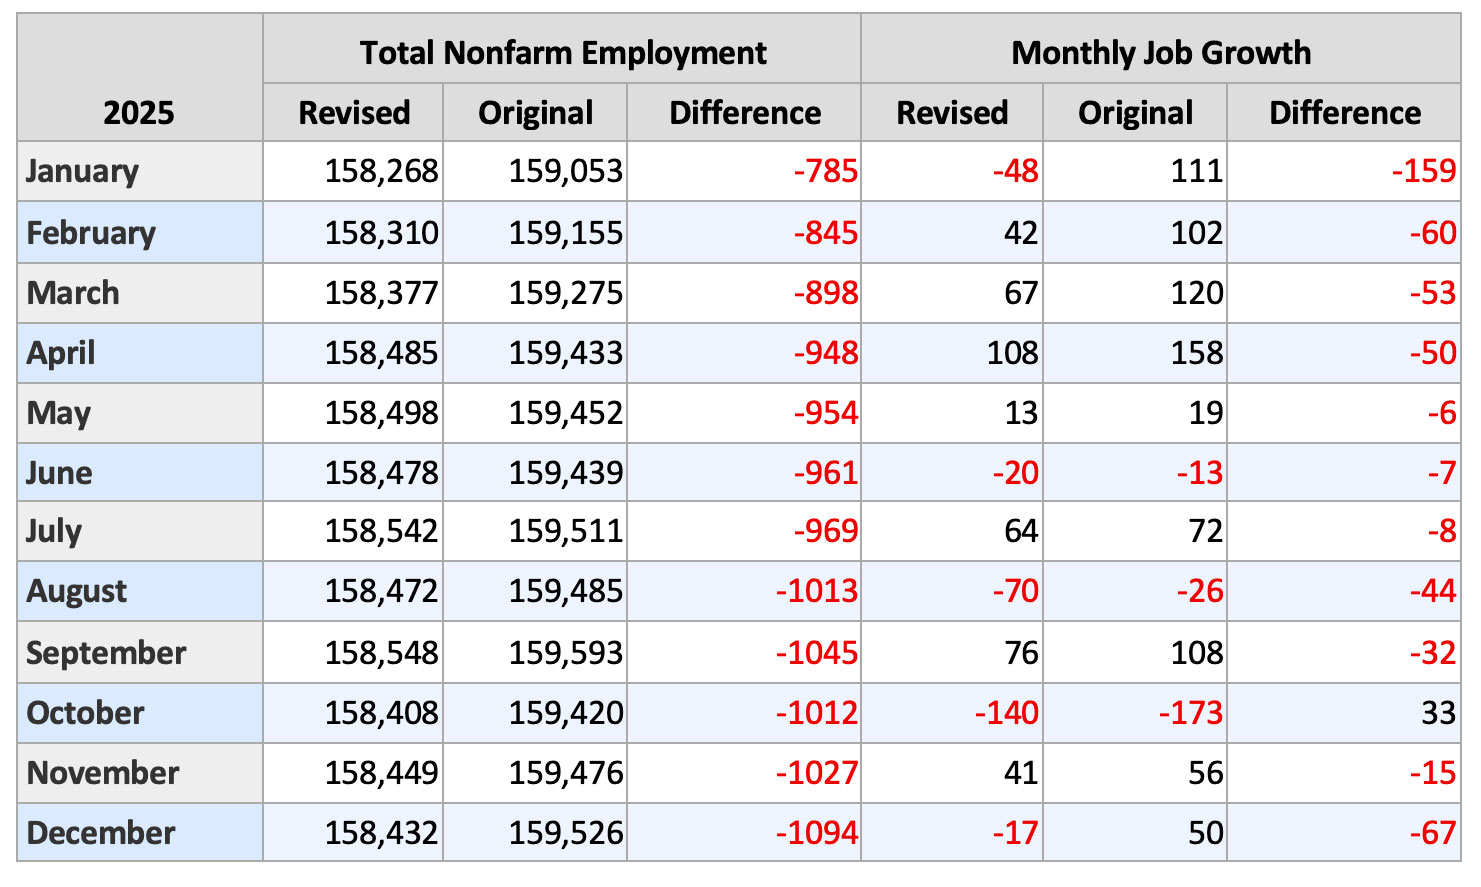Select the January row label

(x=82, y=171)
